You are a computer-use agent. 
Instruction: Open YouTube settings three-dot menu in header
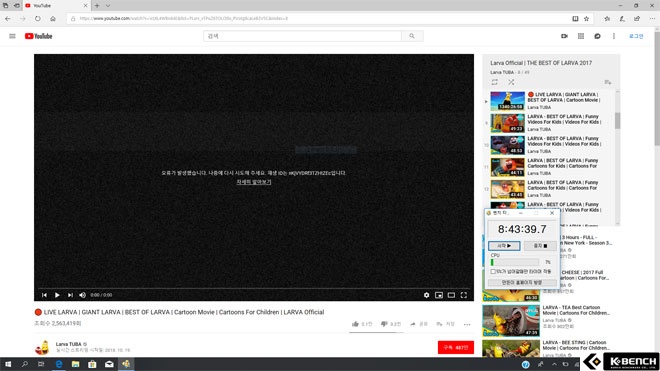[614, 36]
